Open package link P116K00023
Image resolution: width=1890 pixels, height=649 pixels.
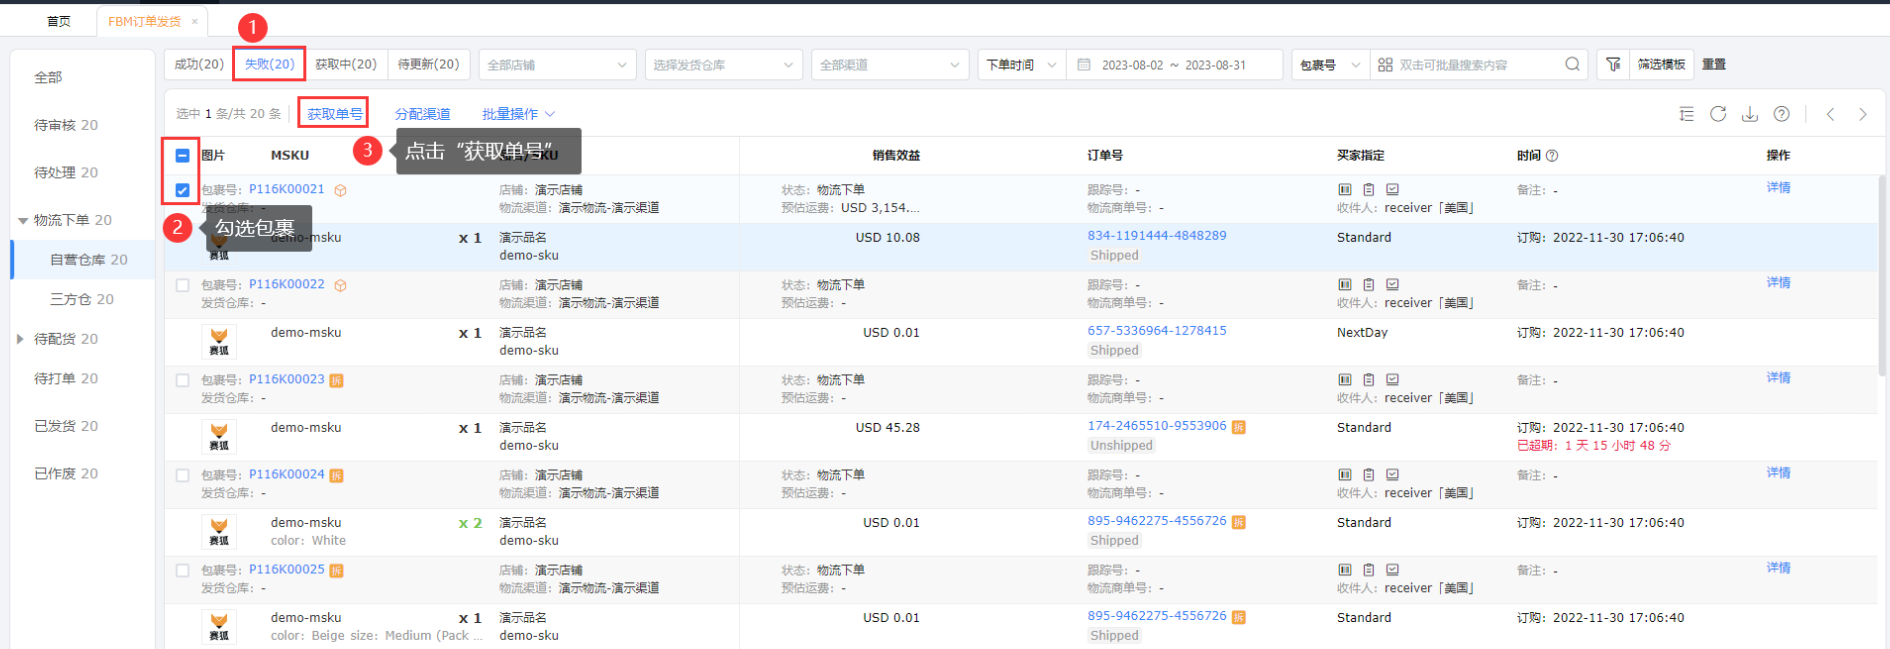tap(287, 380)
